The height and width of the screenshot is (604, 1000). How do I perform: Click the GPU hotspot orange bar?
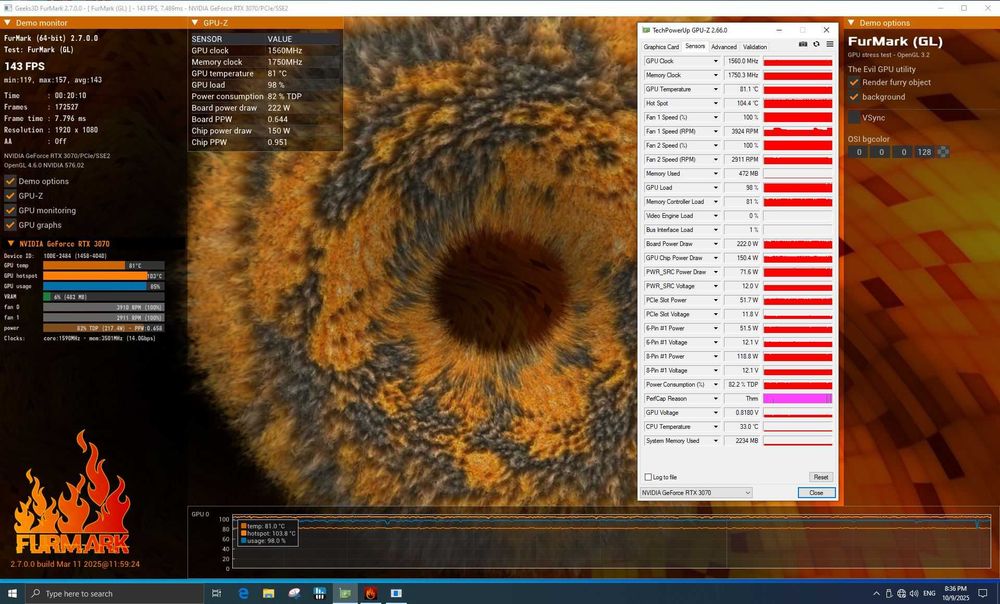click(95, 276)
